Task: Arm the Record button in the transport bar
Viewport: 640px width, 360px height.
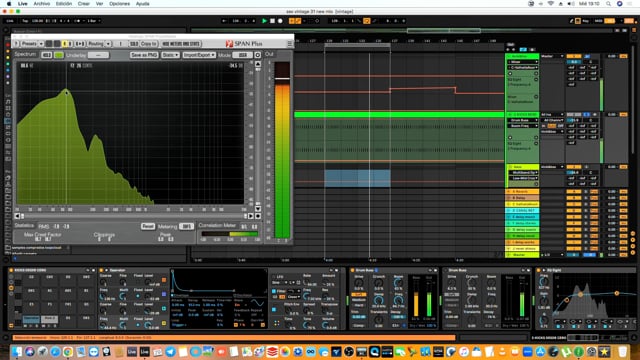Action: tap(280, 21)
